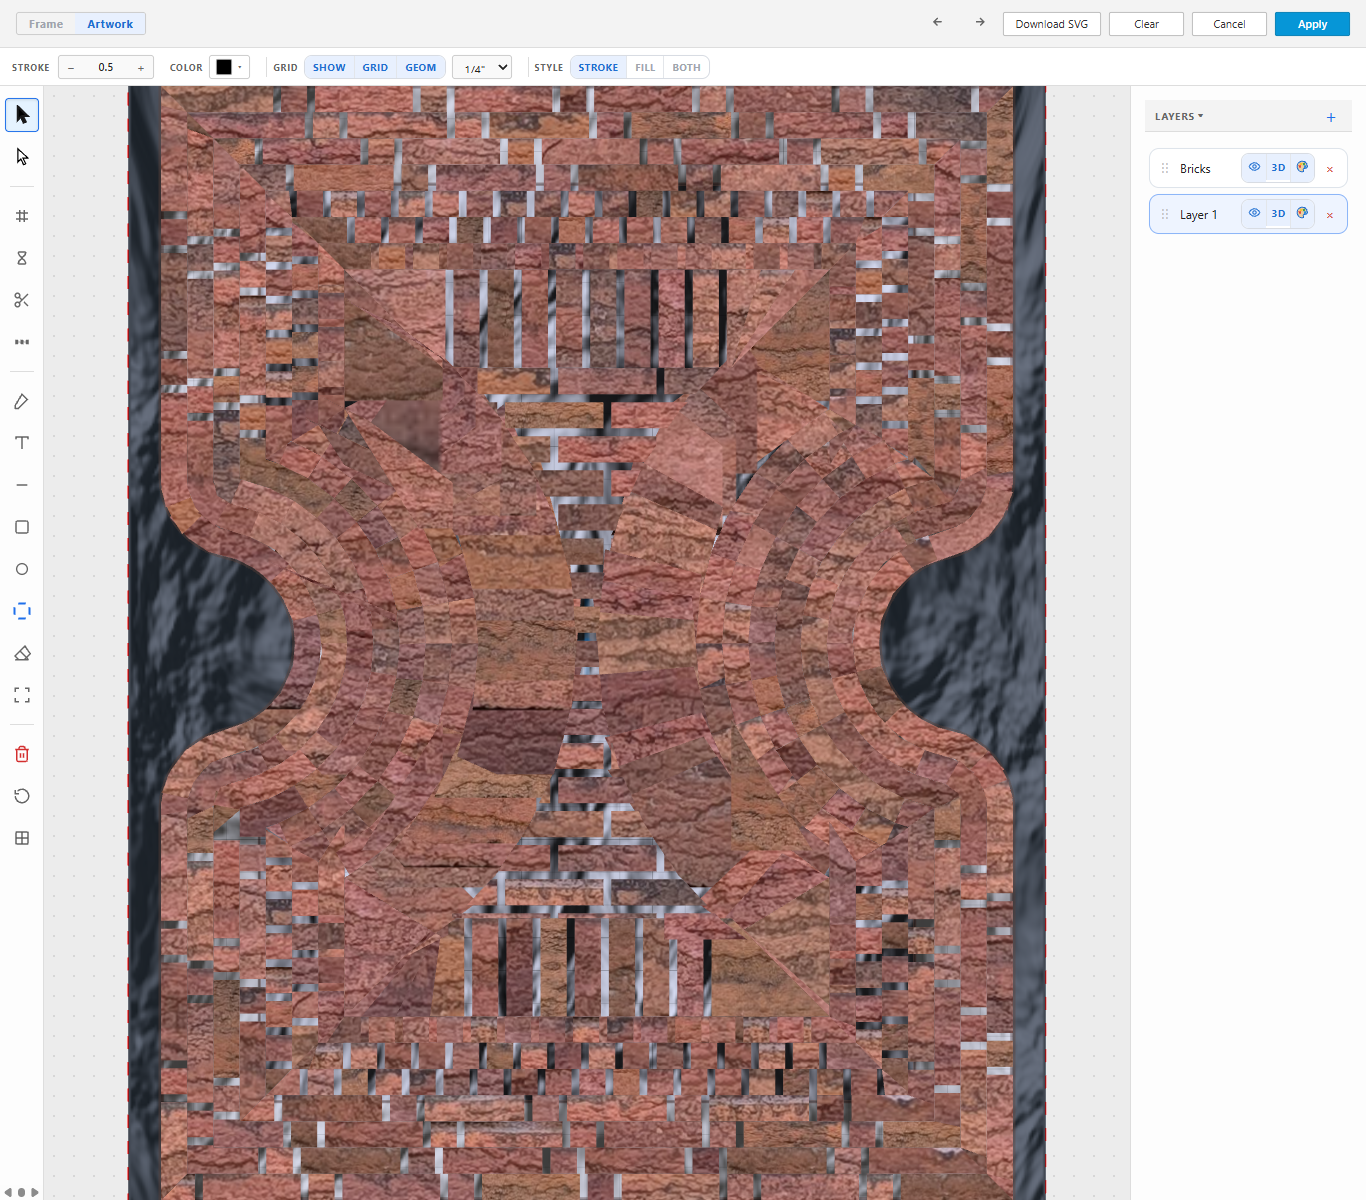
Task: Click the black stroke color swatch
Action: point(224,67)
